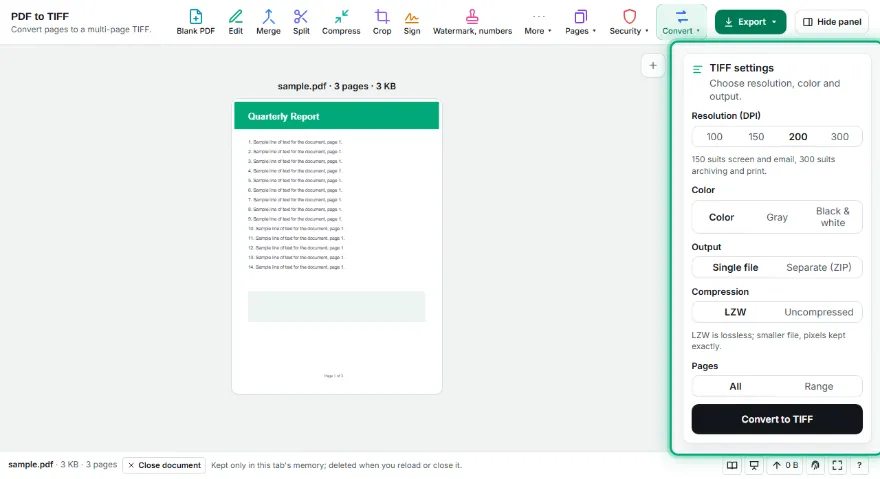Click the PDF to TIFF title
880x479 pixels.
[40, 16]
